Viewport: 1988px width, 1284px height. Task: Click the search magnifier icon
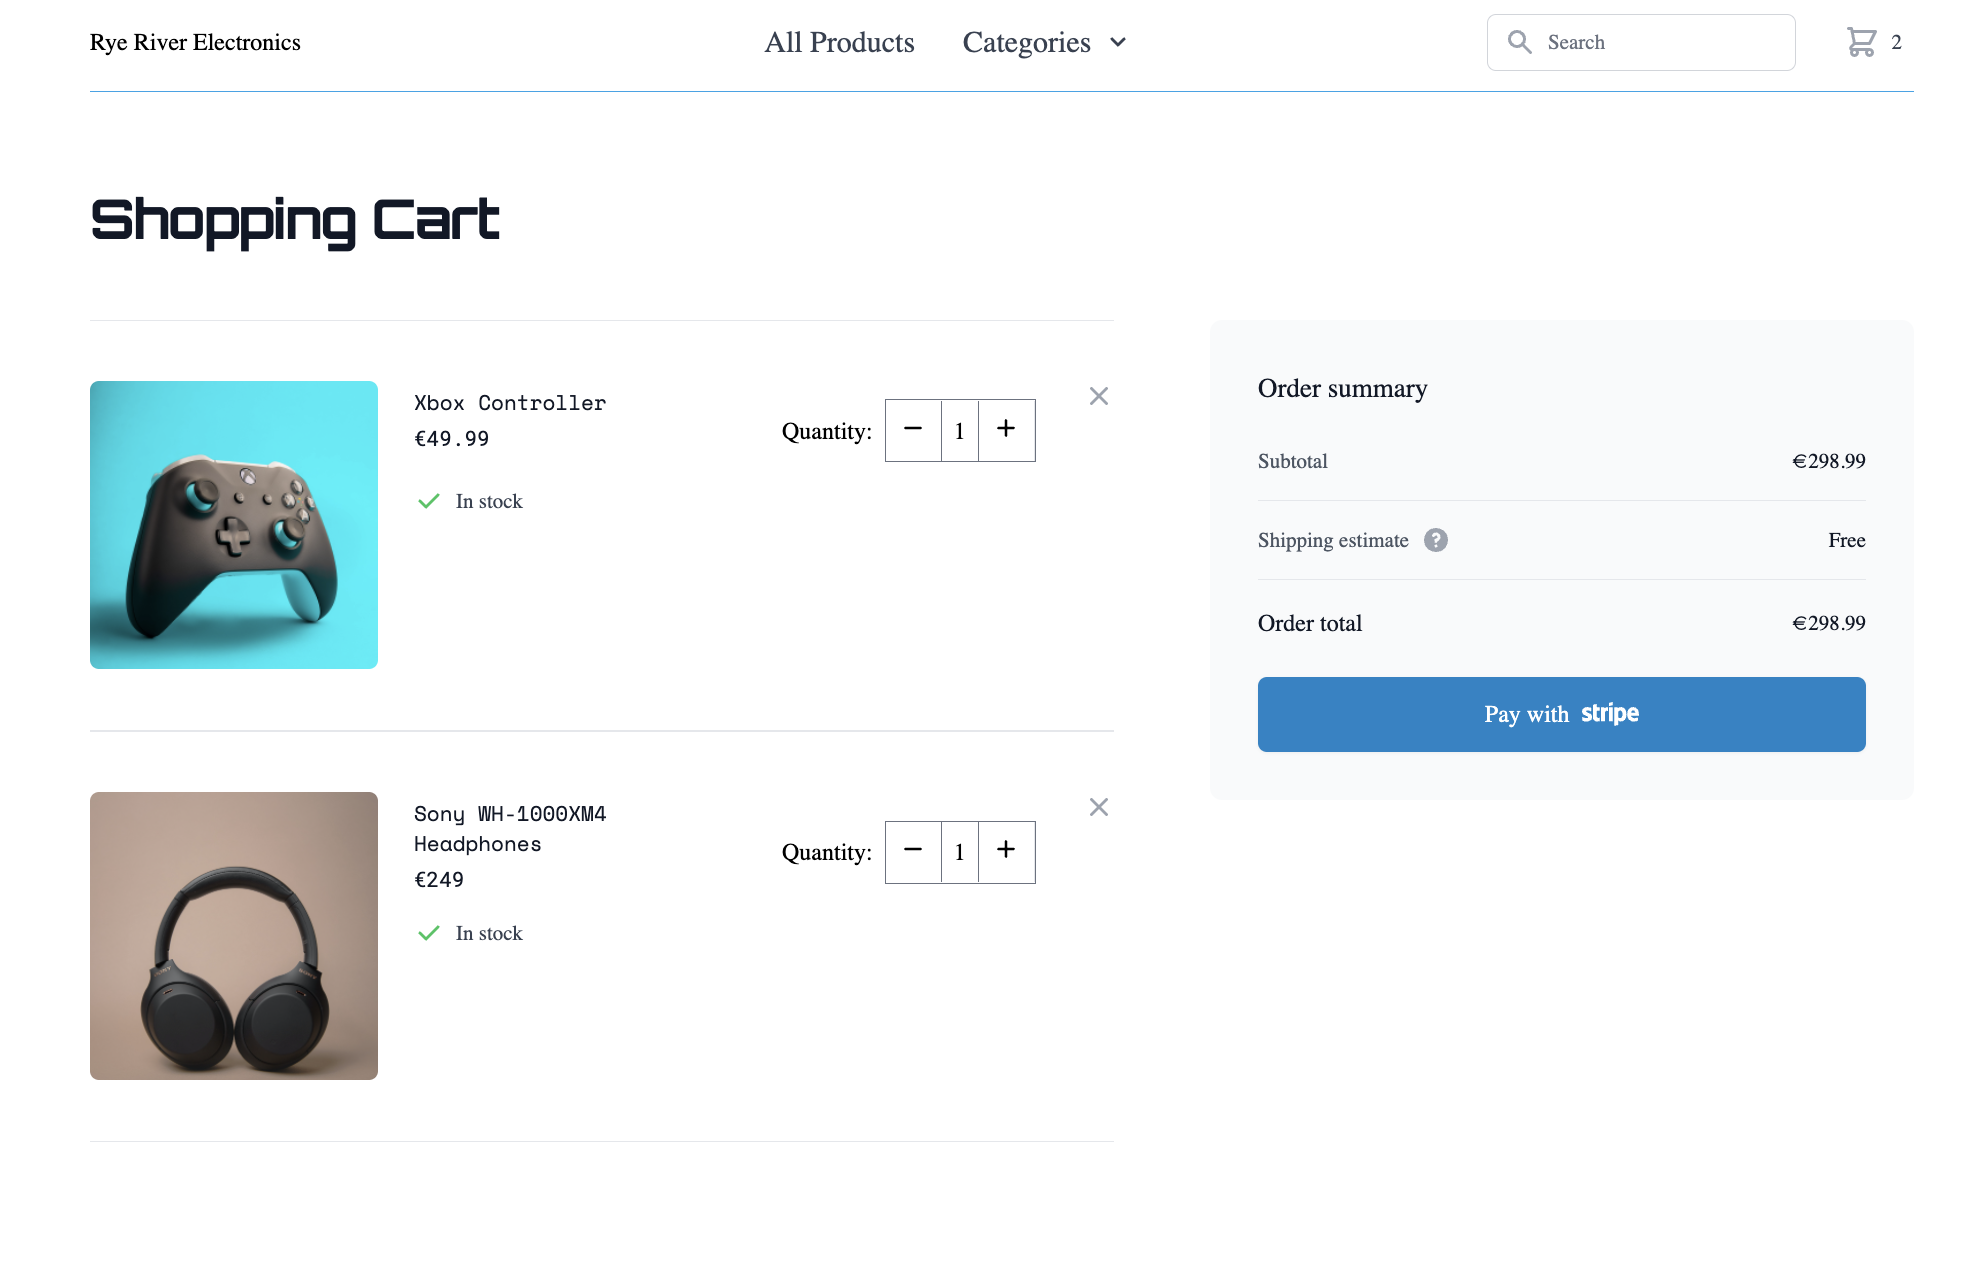[1519, 42]
